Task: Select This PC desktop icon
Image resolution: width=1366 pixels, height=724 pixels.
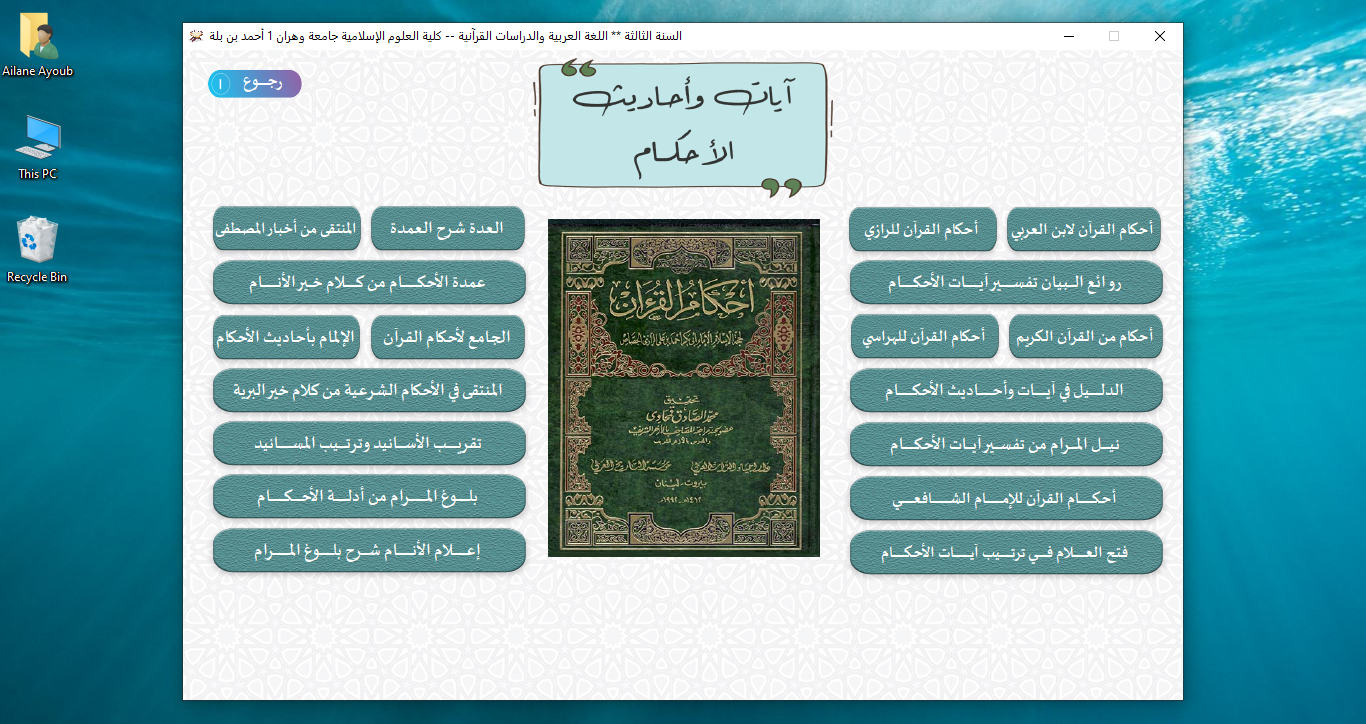Action: point(38,147)
